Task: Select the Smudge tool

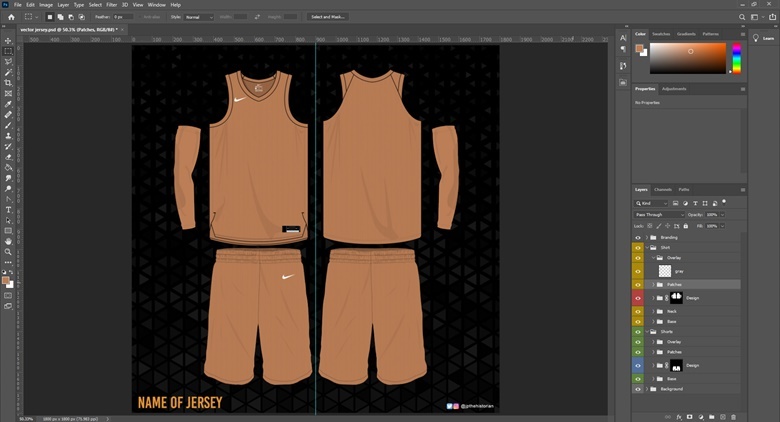Action: pos(8,178)
